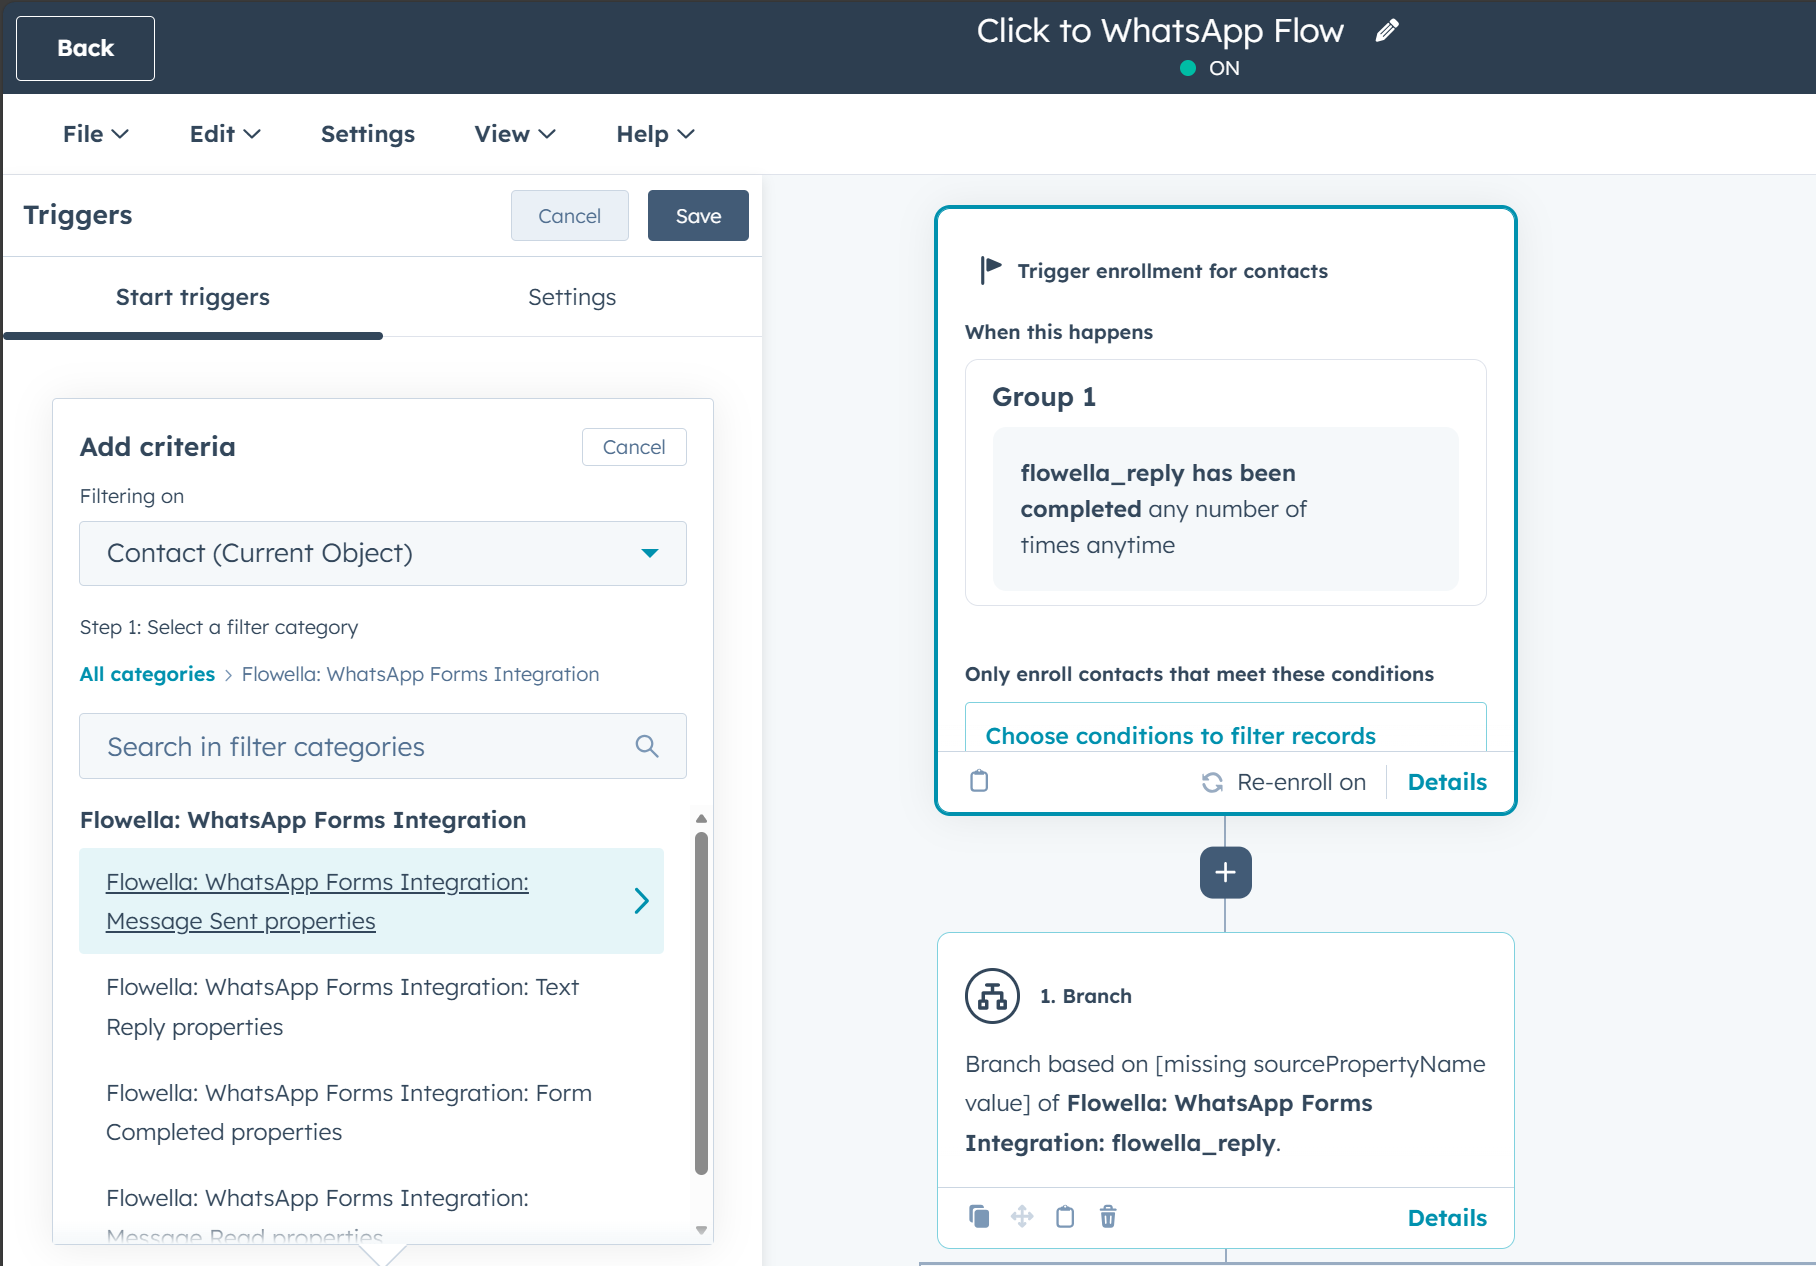
Task: Open the View dropdown menu
Action: pyautogui.click(x=513, y=133)
